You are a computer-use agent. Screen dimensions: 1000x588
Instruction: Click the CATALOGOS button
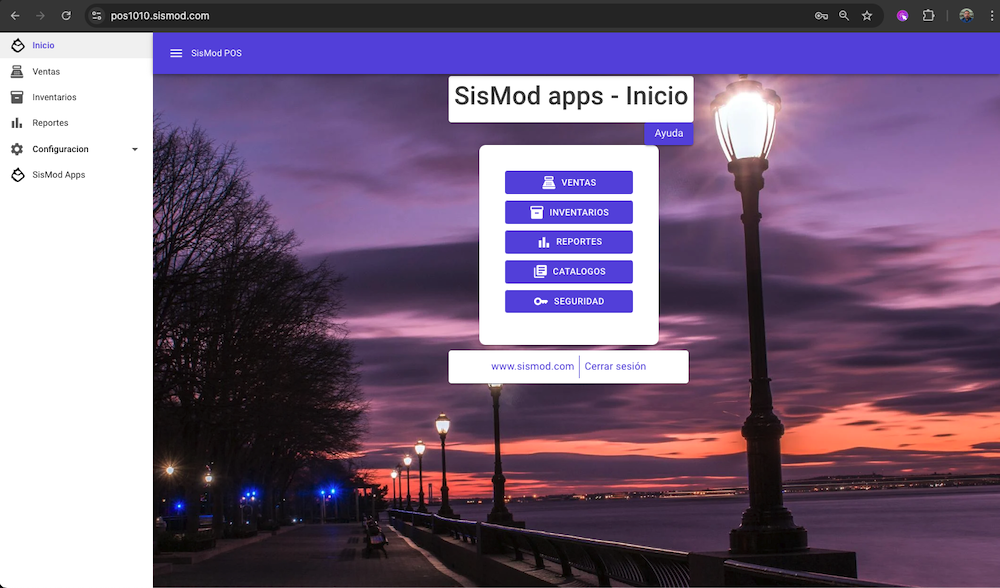pos(569,272)
